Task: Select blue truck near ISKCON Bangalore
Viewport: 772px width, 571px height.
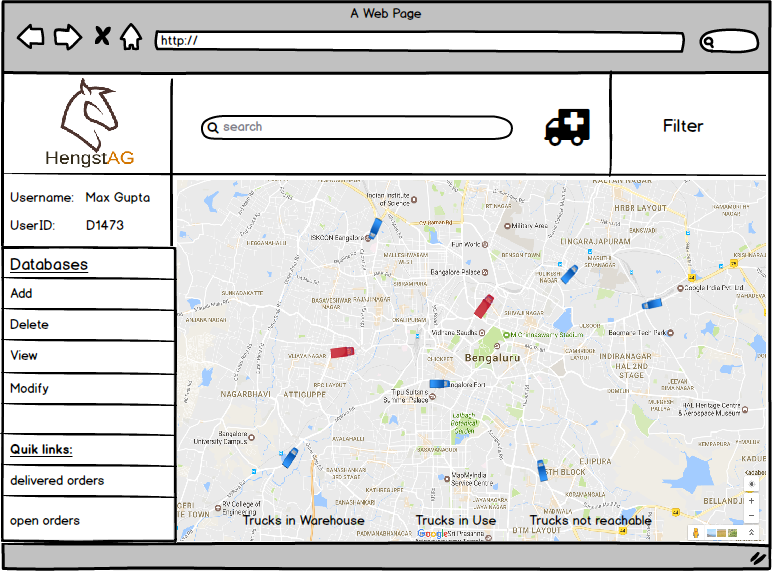Action: [x=375, y=228]
